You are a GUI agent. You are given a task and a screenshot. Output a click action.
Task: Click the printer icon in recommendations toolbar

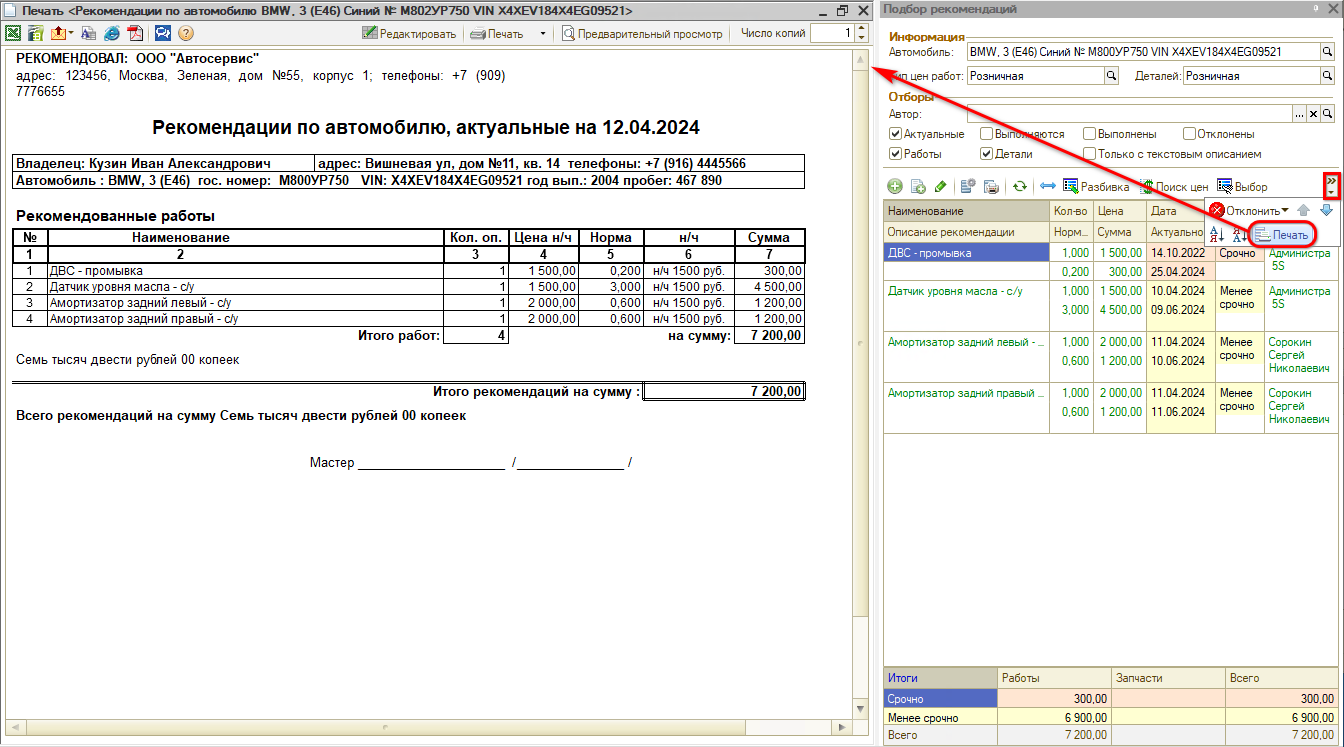tap(991, 187)
